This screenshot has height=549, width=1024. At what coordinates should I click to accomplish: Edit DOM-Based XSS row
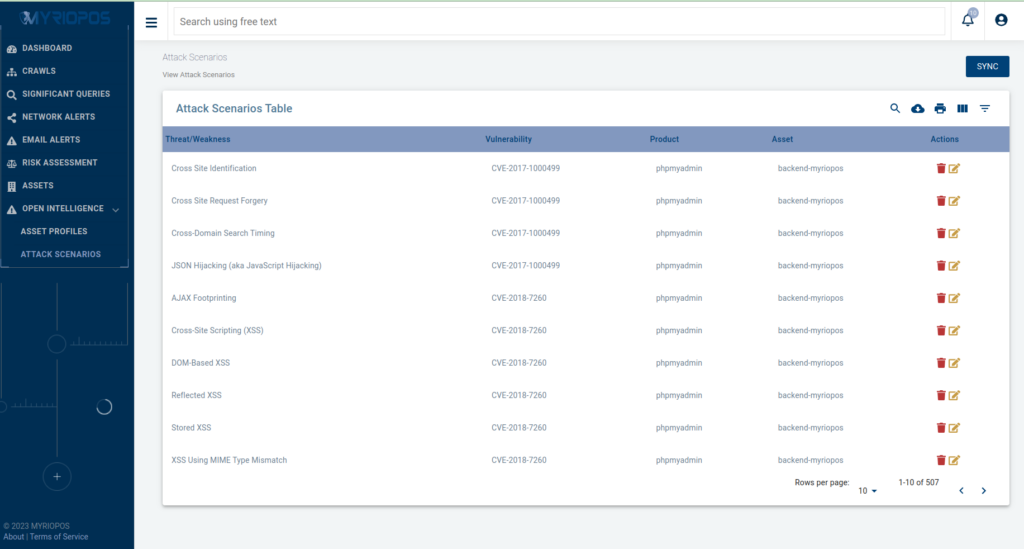point(954,363)
